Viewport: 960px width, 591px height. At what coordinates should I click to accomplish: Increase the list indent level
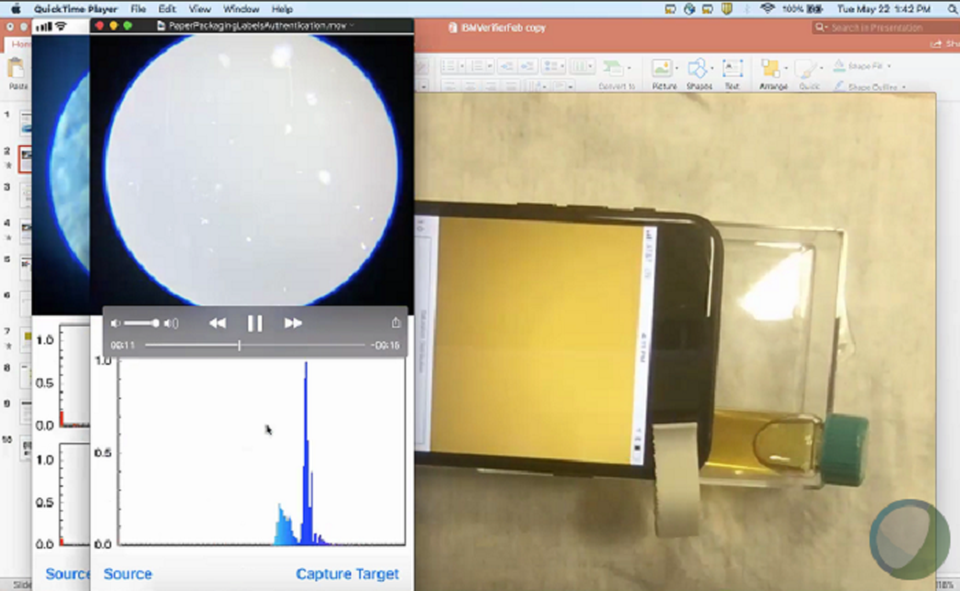point(527,66)
